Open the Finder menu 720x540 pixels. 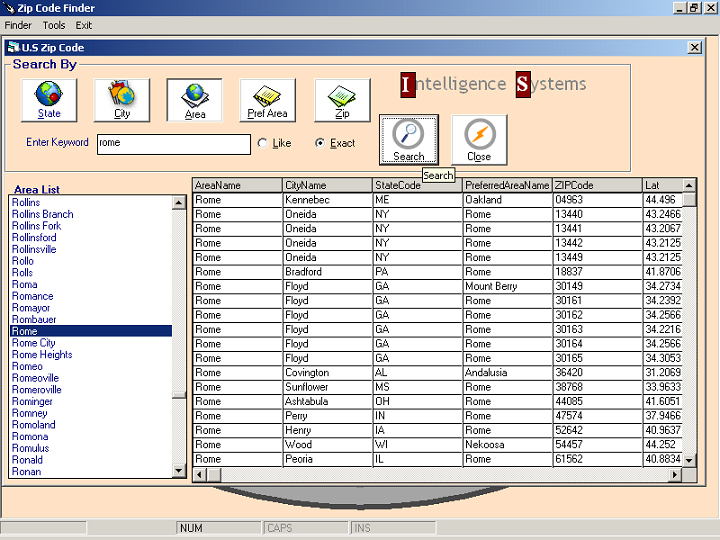click(x=18, y=25)
